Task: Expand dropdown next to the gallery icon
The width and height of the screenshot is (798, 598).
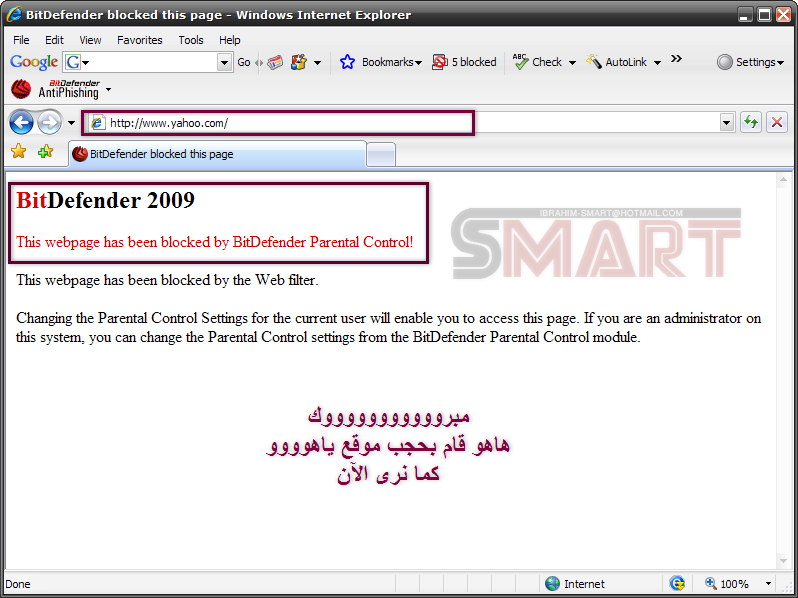Action: (317, 63)
